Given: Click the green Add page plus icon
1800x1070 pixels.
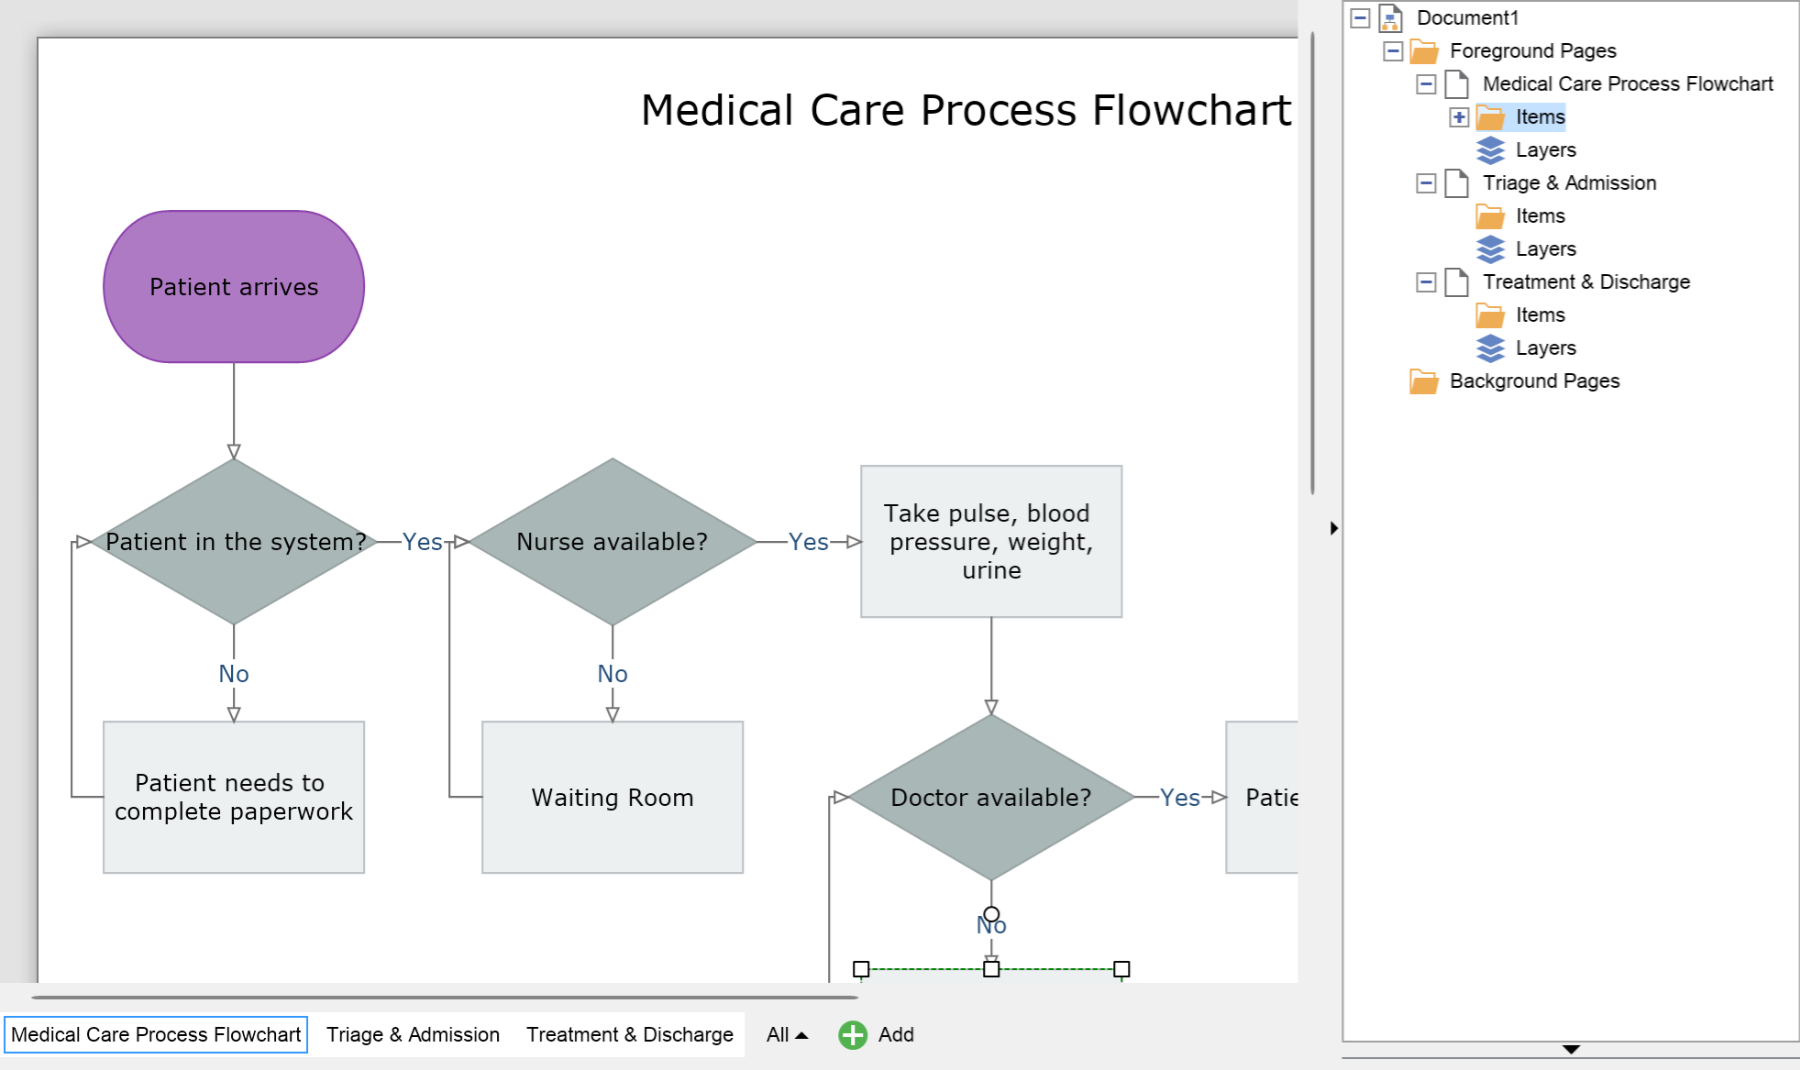Looking at the screenshot, I should pos(852,1035).
